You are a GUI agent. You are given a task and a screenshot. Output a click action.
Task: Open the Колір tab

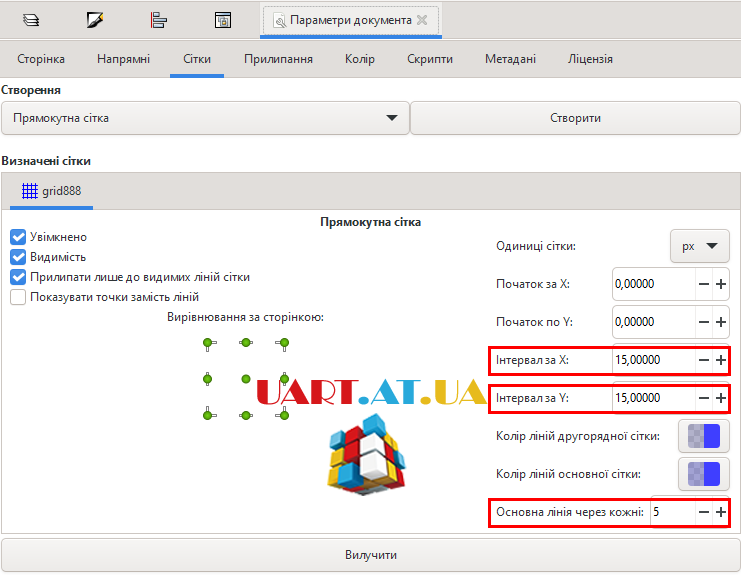360,59
